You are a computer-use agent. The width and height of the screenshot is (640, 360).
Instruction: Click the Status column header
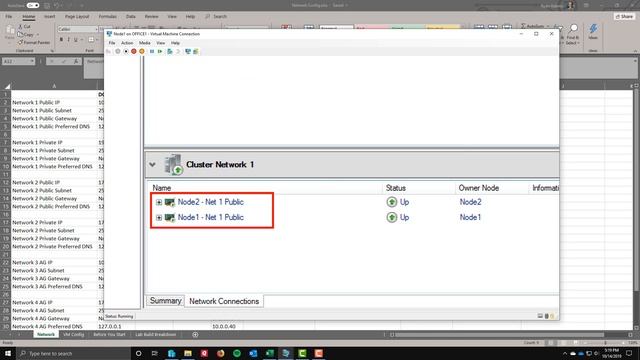click(x=396, y=188)
